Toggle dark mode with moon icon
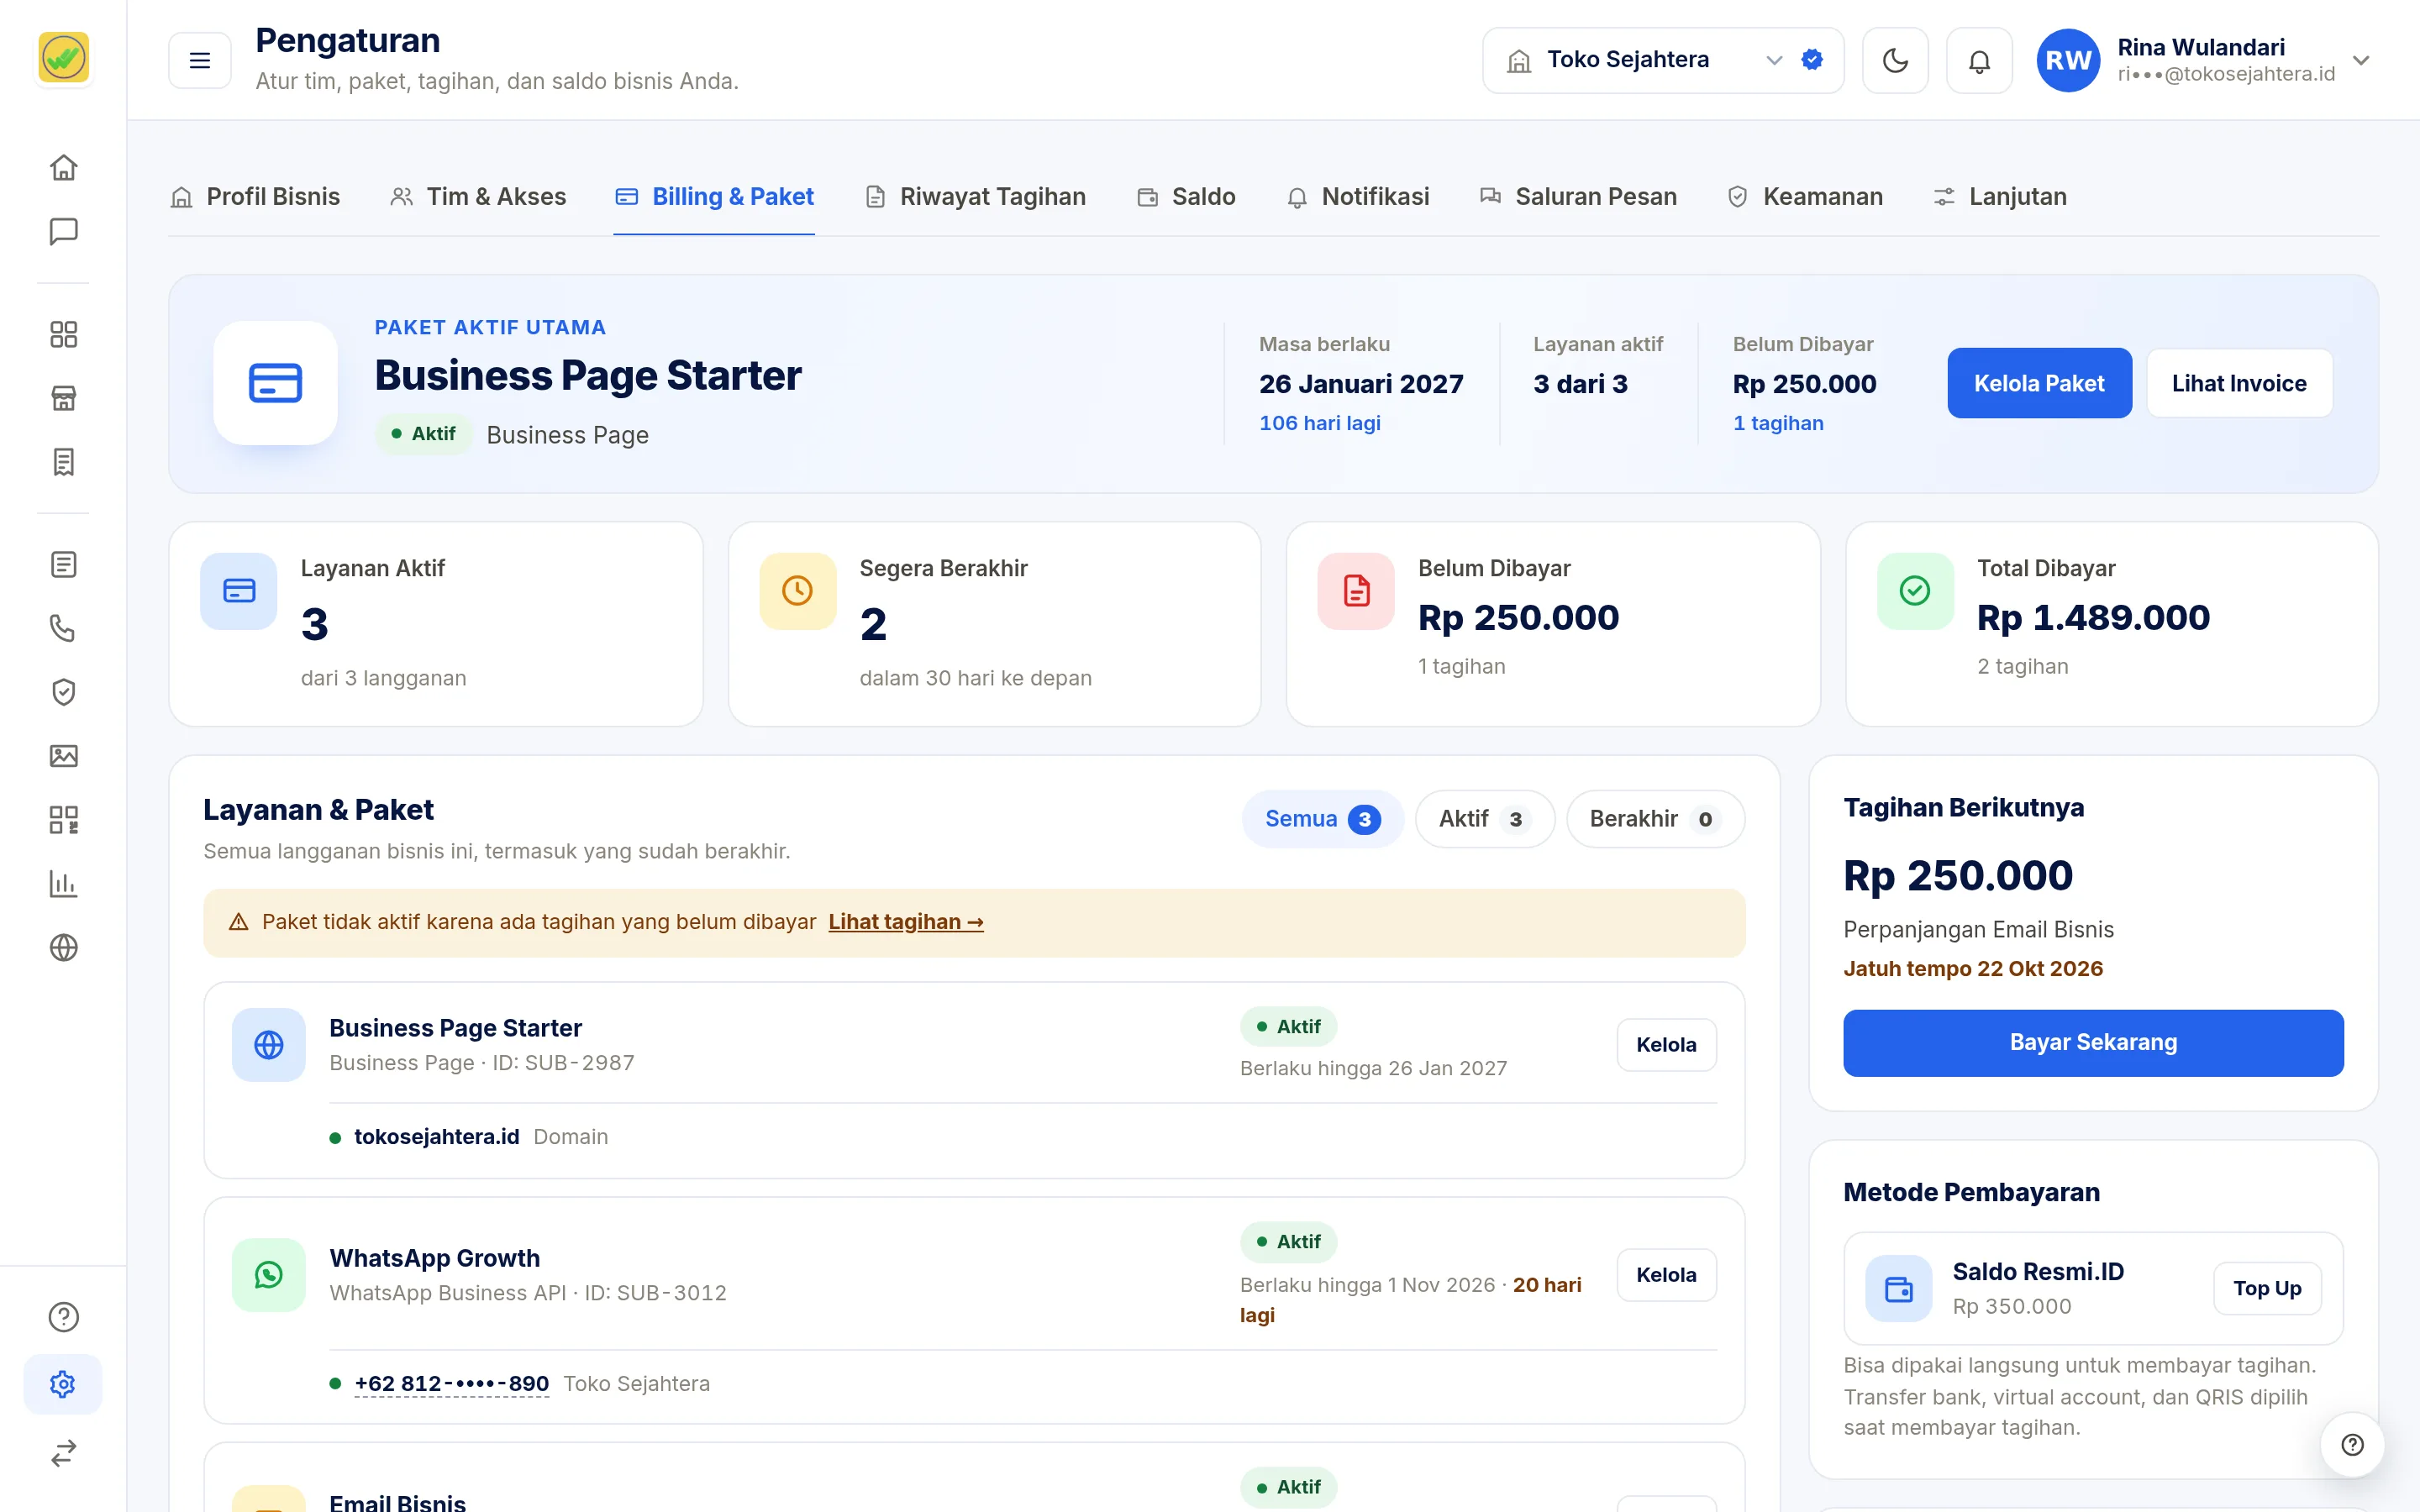 [1895, 60]
